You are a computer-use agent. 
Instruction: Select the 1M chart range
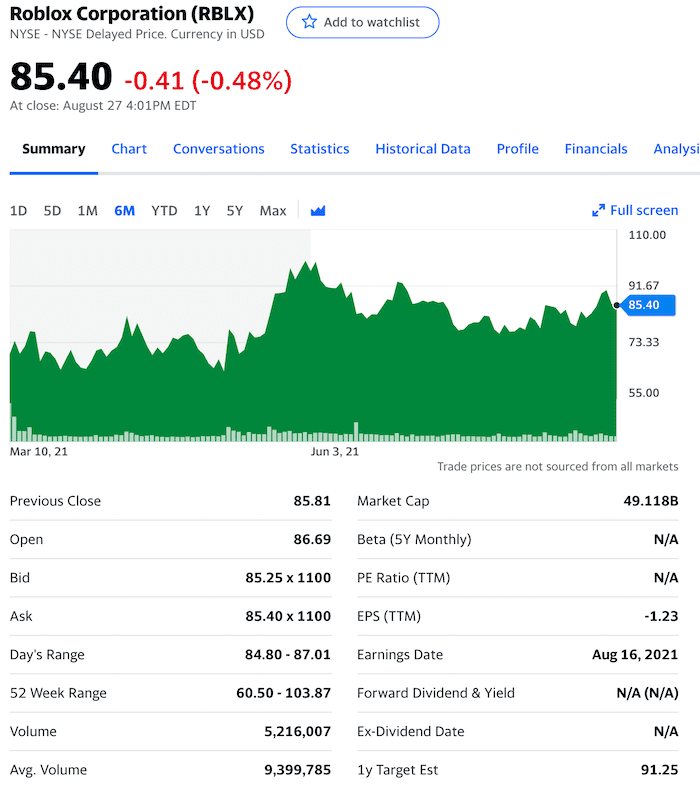point(87,210)
